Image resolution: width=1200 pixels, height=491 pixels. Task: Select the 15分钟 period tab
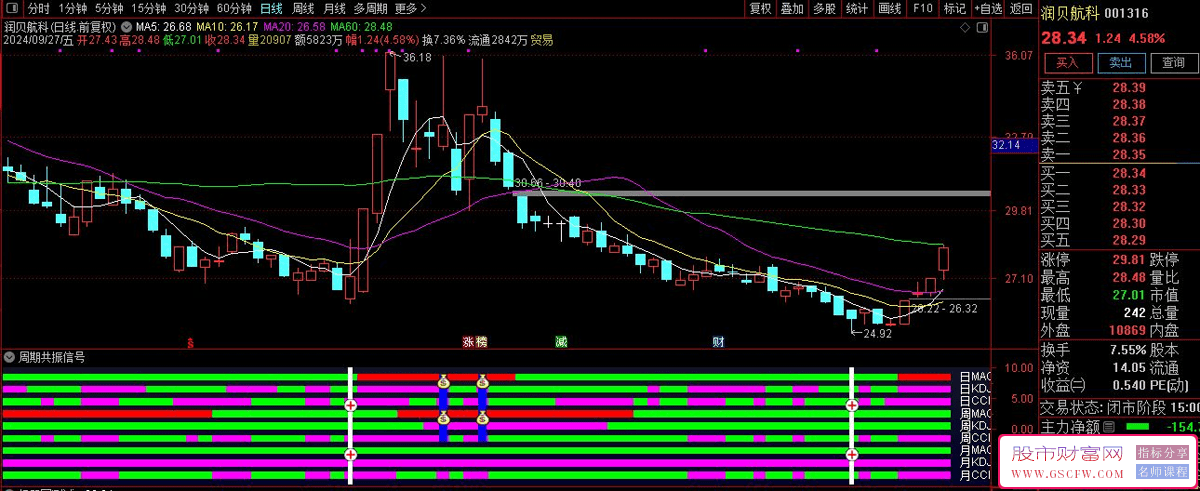pos(148,9)
